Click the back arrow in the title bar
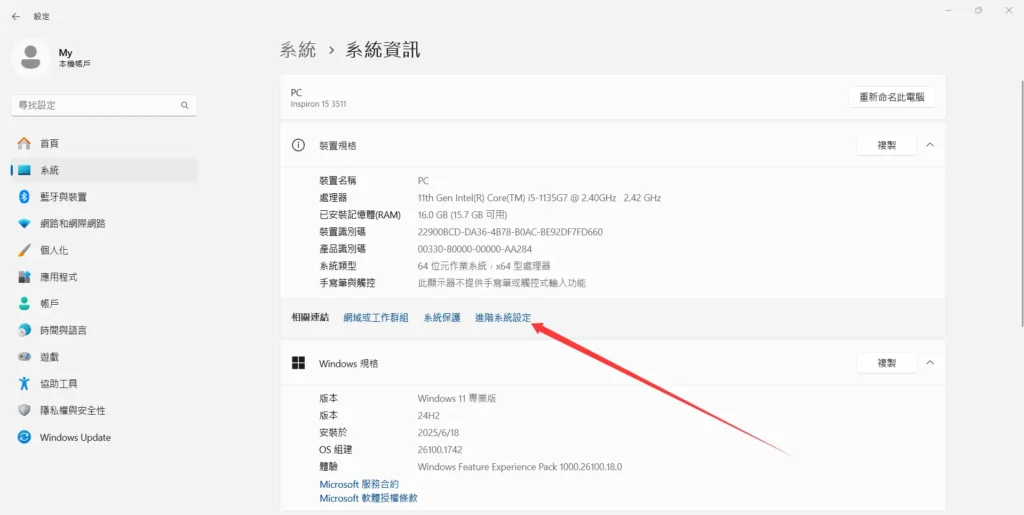1024x515 pixels. point(16,16)
